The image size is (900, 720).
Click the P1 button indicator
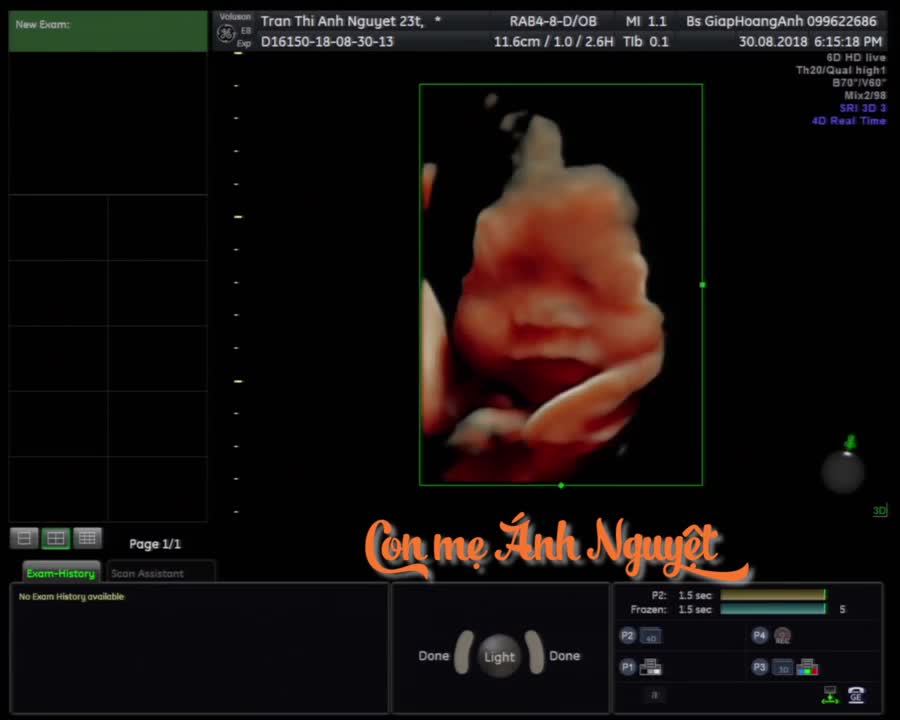click(627, 667)
